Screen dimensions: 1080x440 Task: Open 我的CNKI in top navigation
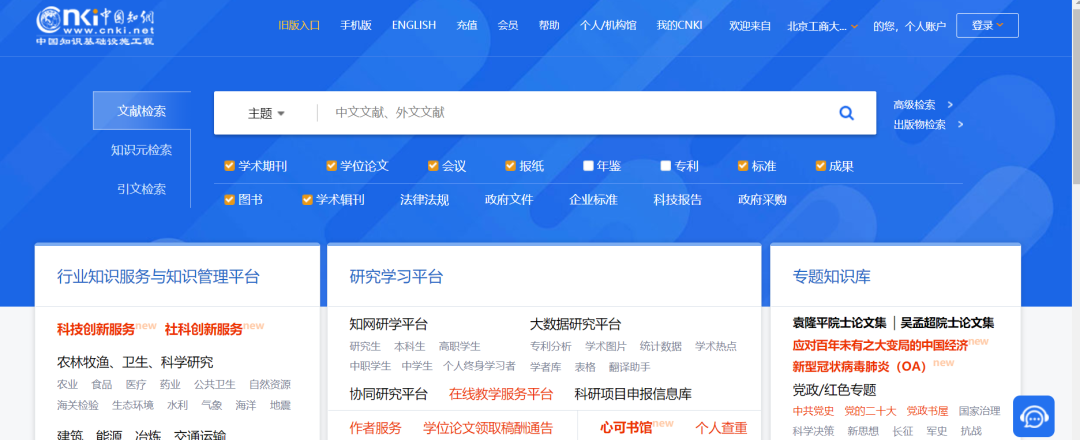pyautogui.click(x=679, y=25)
